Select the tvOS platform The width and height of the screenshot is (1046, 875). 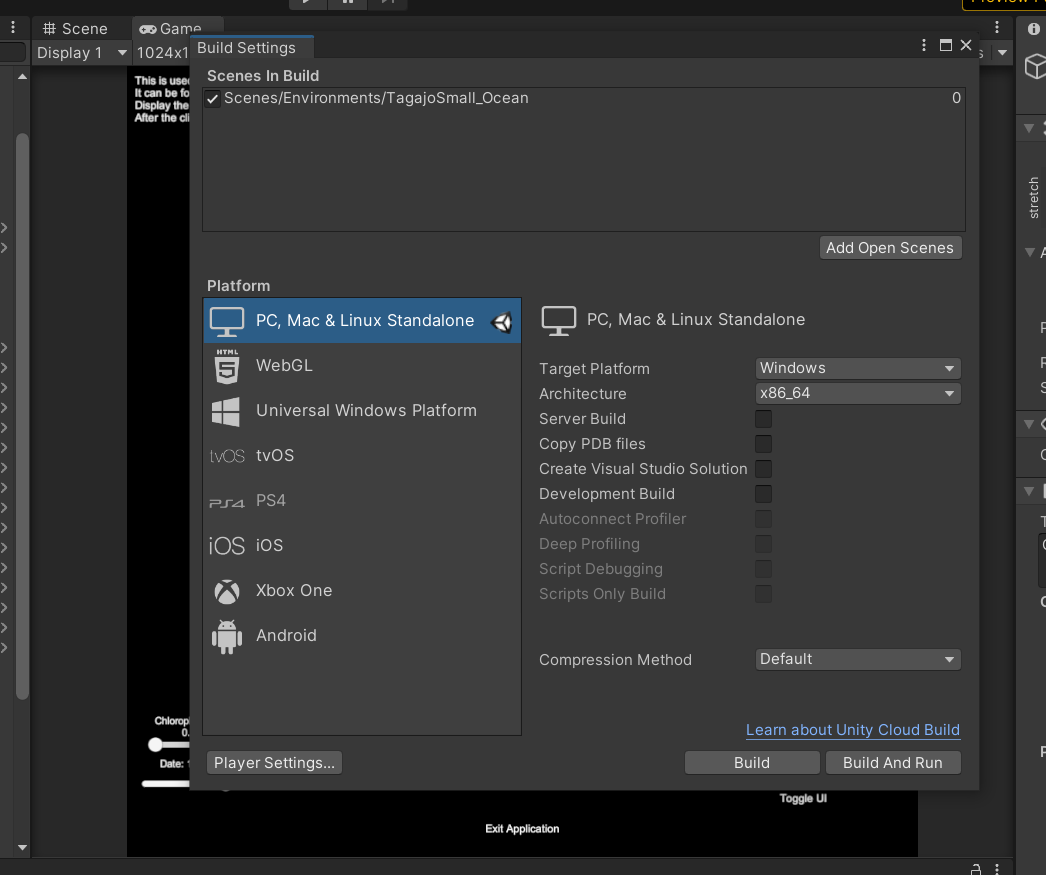pos(362,456)
